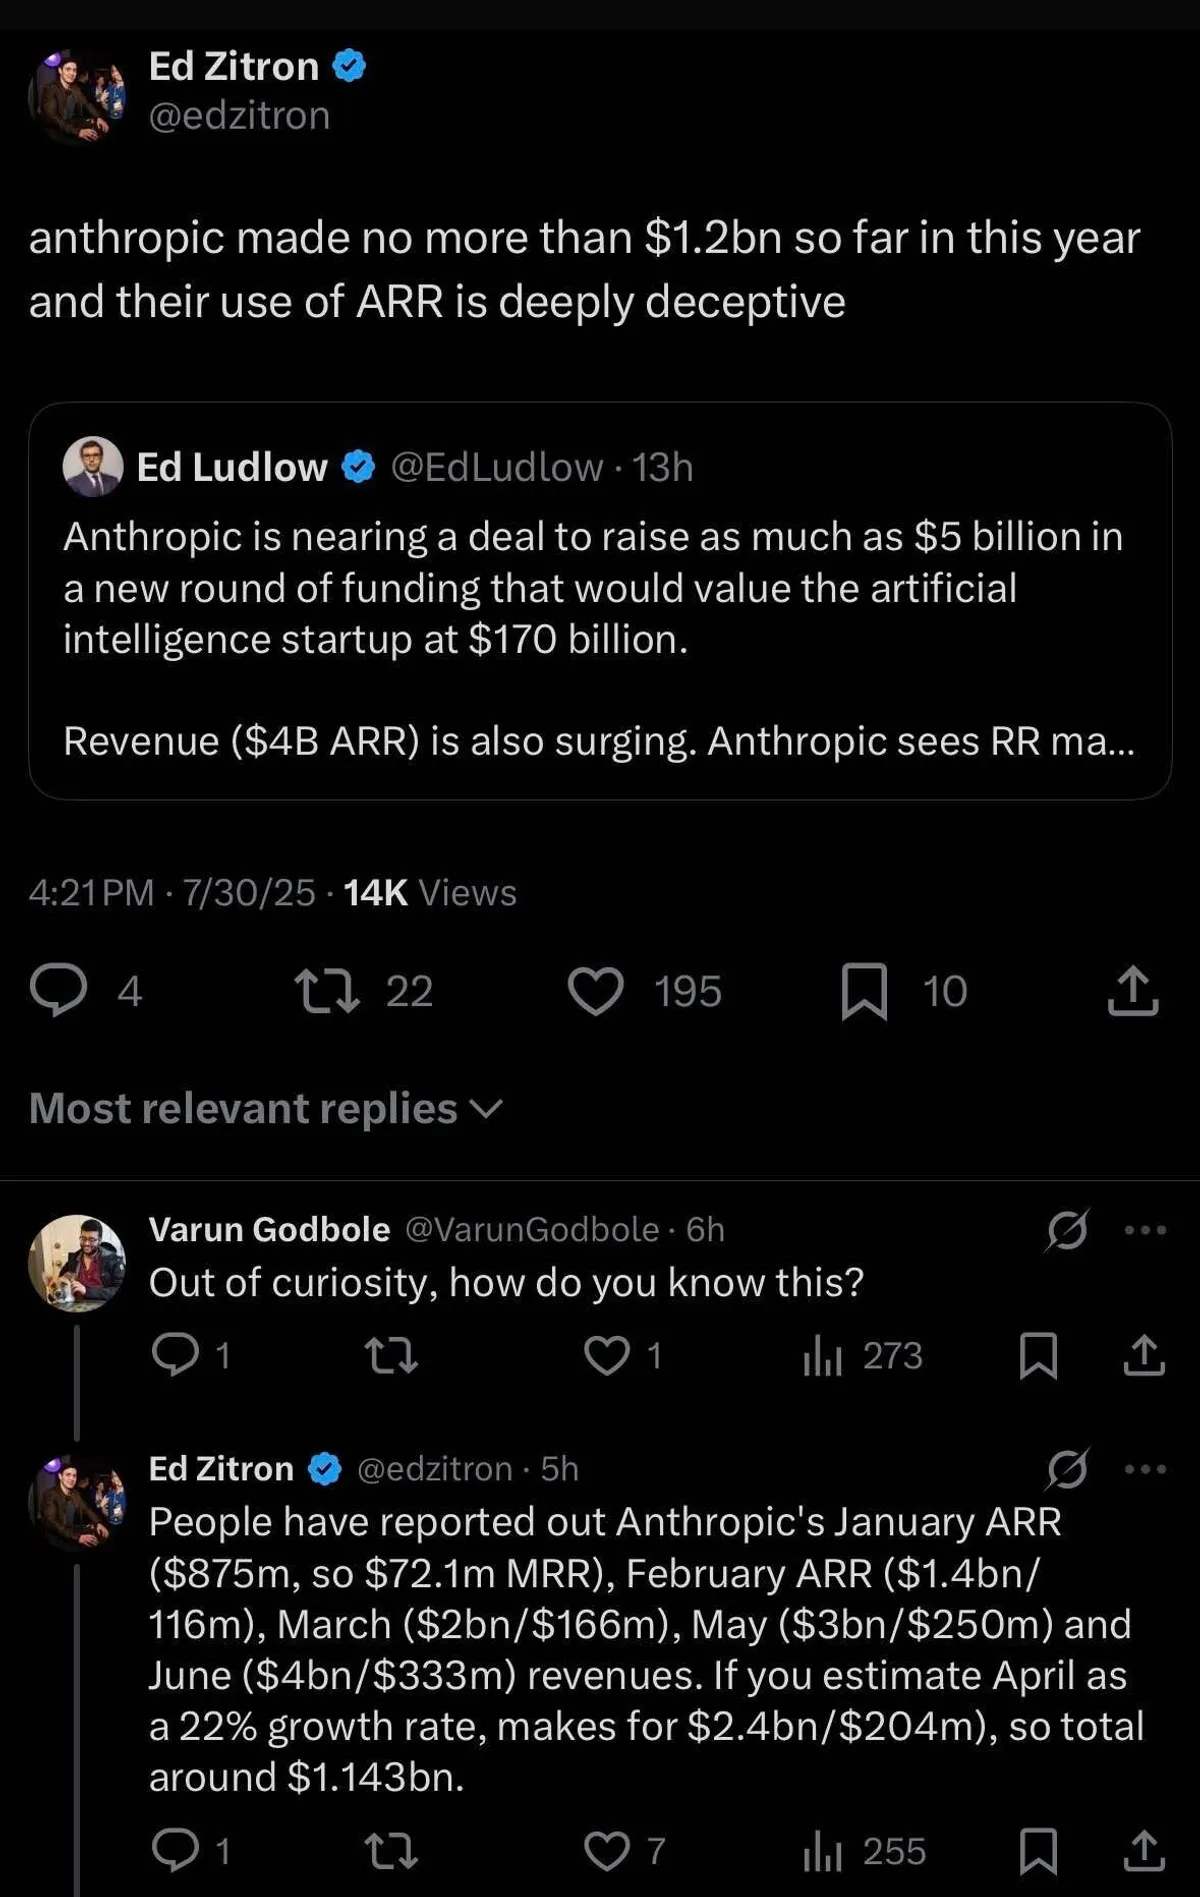Image resolution: width=1200 pixels, height=1897 pixels.
Task: Bookmark Varun Godbole's reply
Action: (1038, 1355)
